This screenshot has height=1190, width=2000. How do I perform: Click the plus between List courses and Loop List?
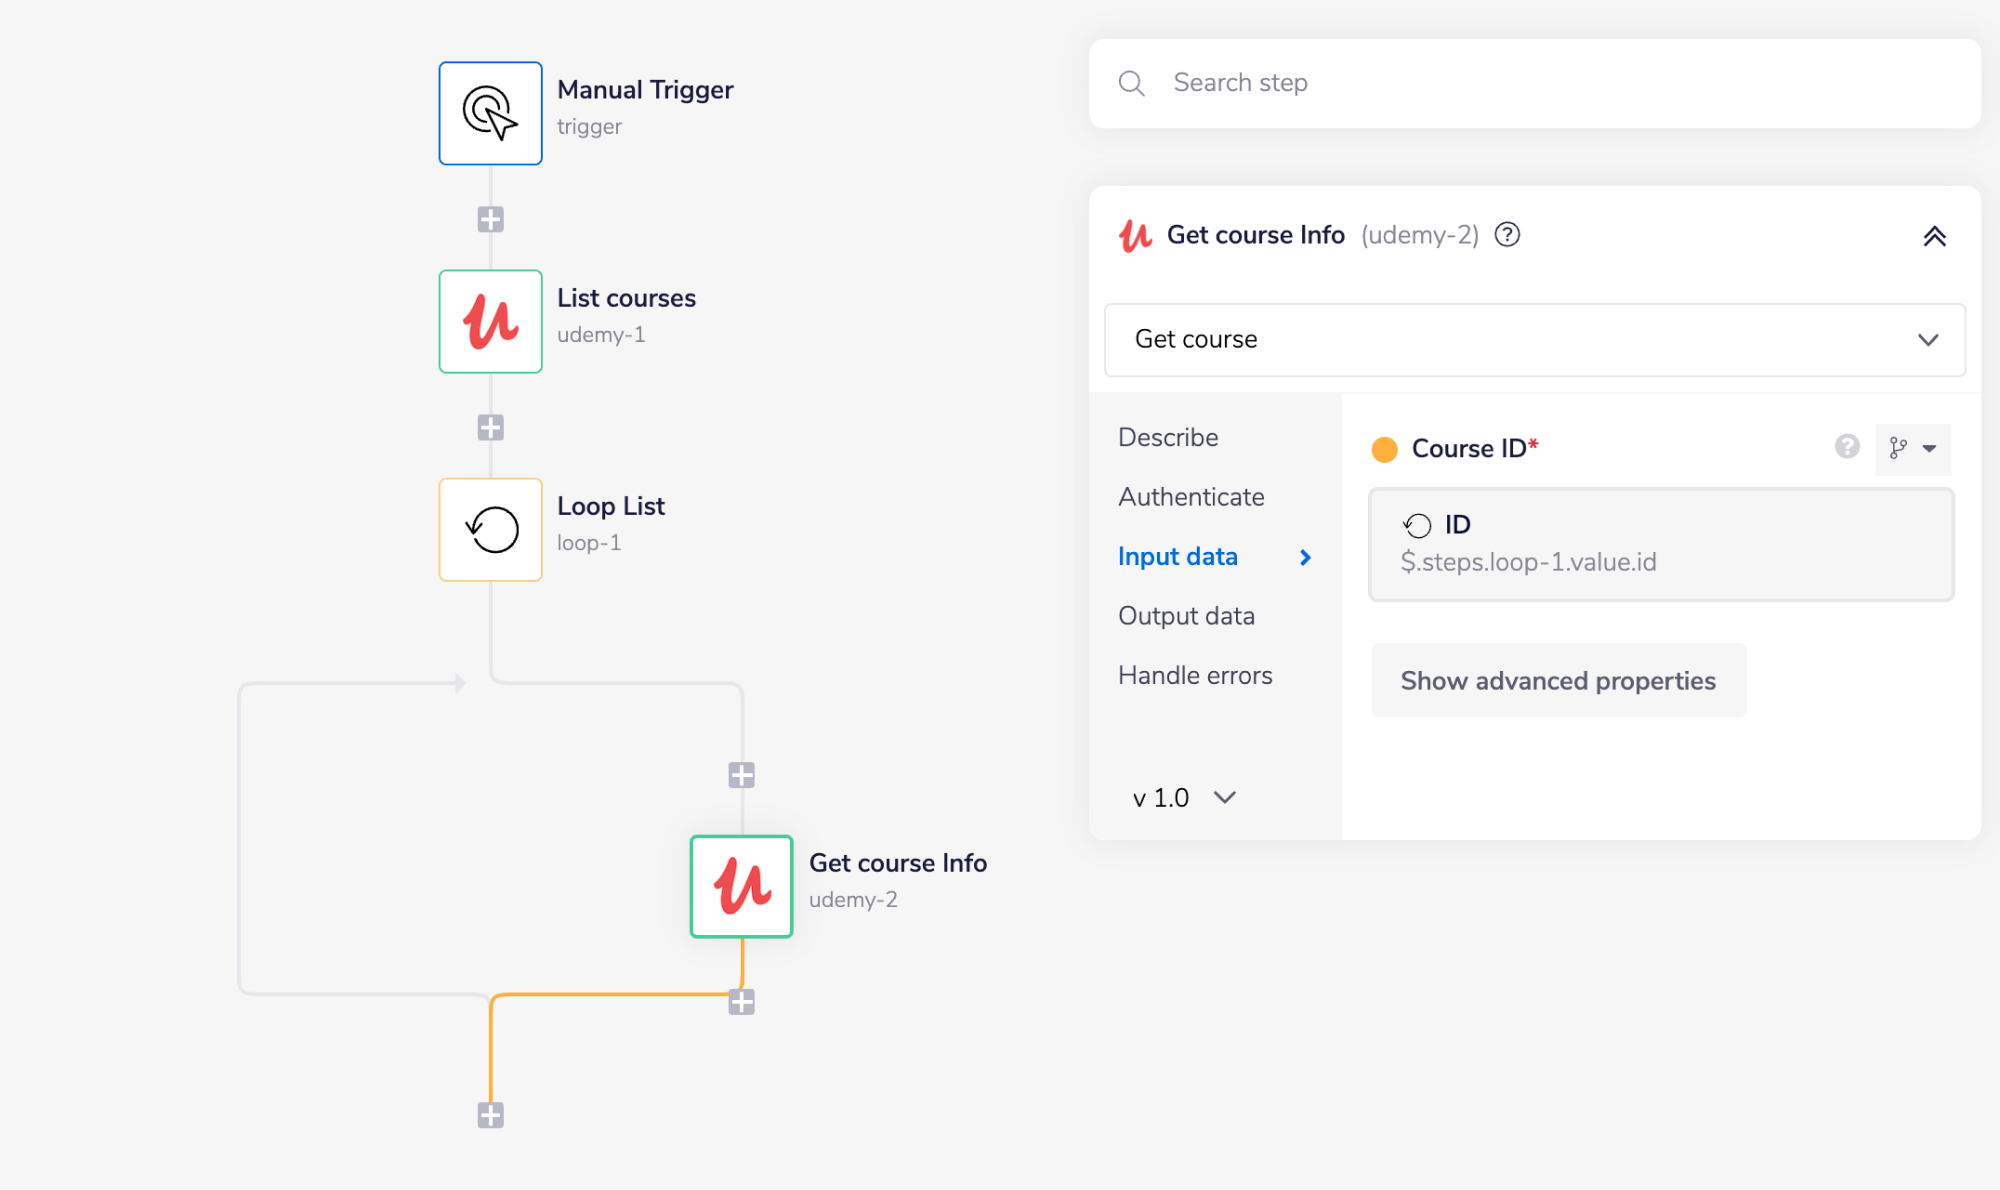click(489, 427)
